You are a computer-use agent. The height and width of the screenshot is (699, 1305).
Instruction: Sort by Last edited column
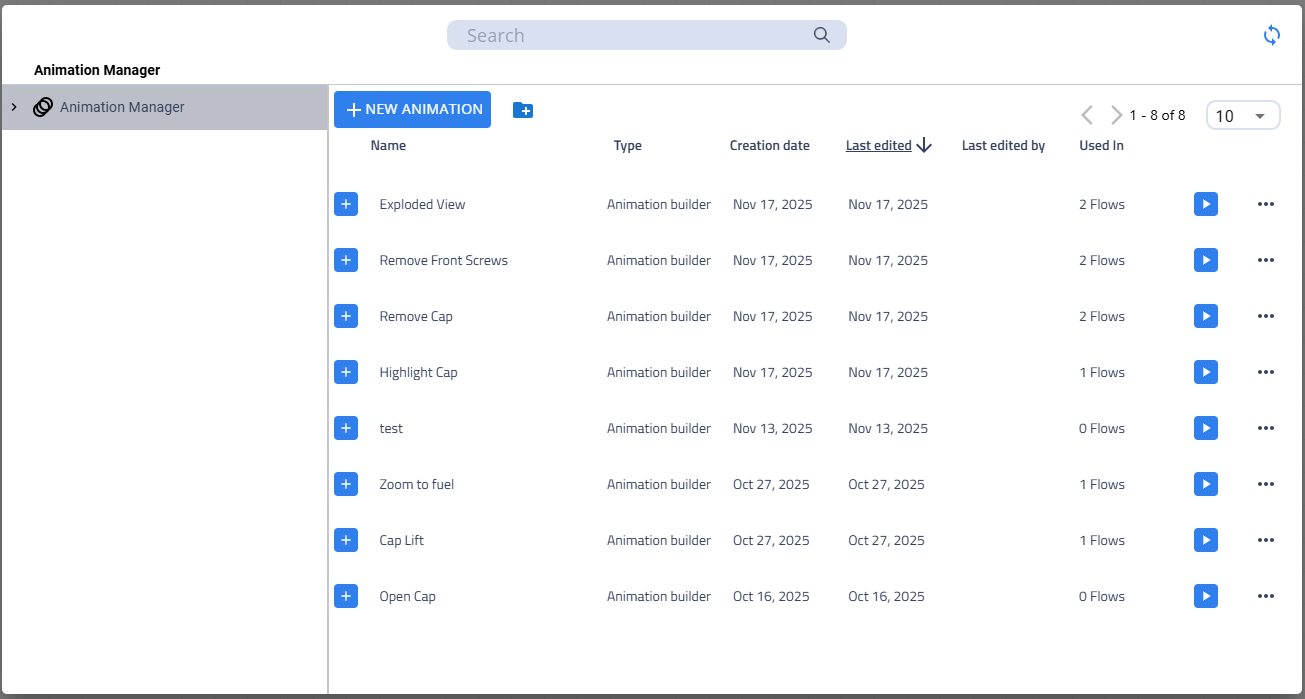click(x=879, y=145)
